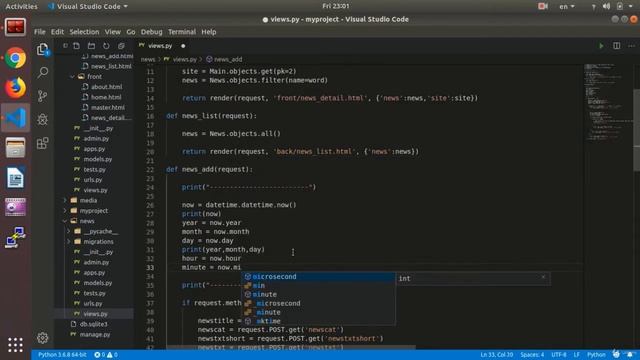Image resolution: width=640 pixels, height=360 pixels.
Task: Open the Manage gear at sidebar bottom
Action: pos(42,338)
